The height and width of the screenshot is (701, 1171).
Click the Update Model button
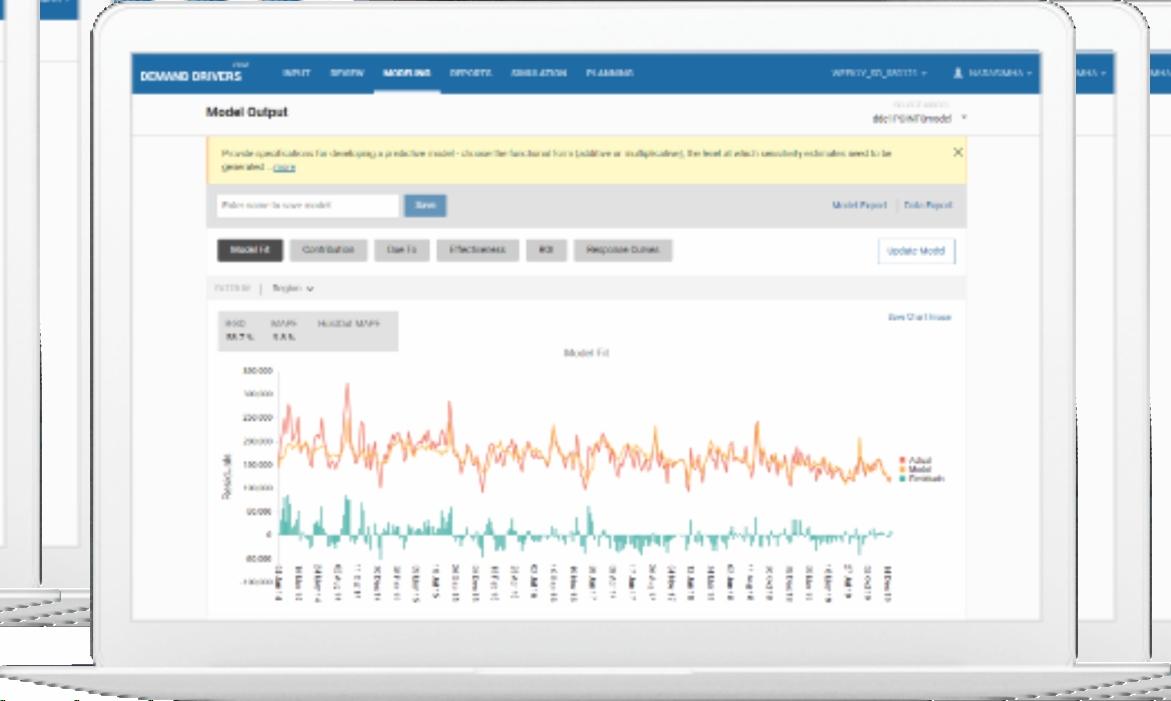(x=916, y=251)
